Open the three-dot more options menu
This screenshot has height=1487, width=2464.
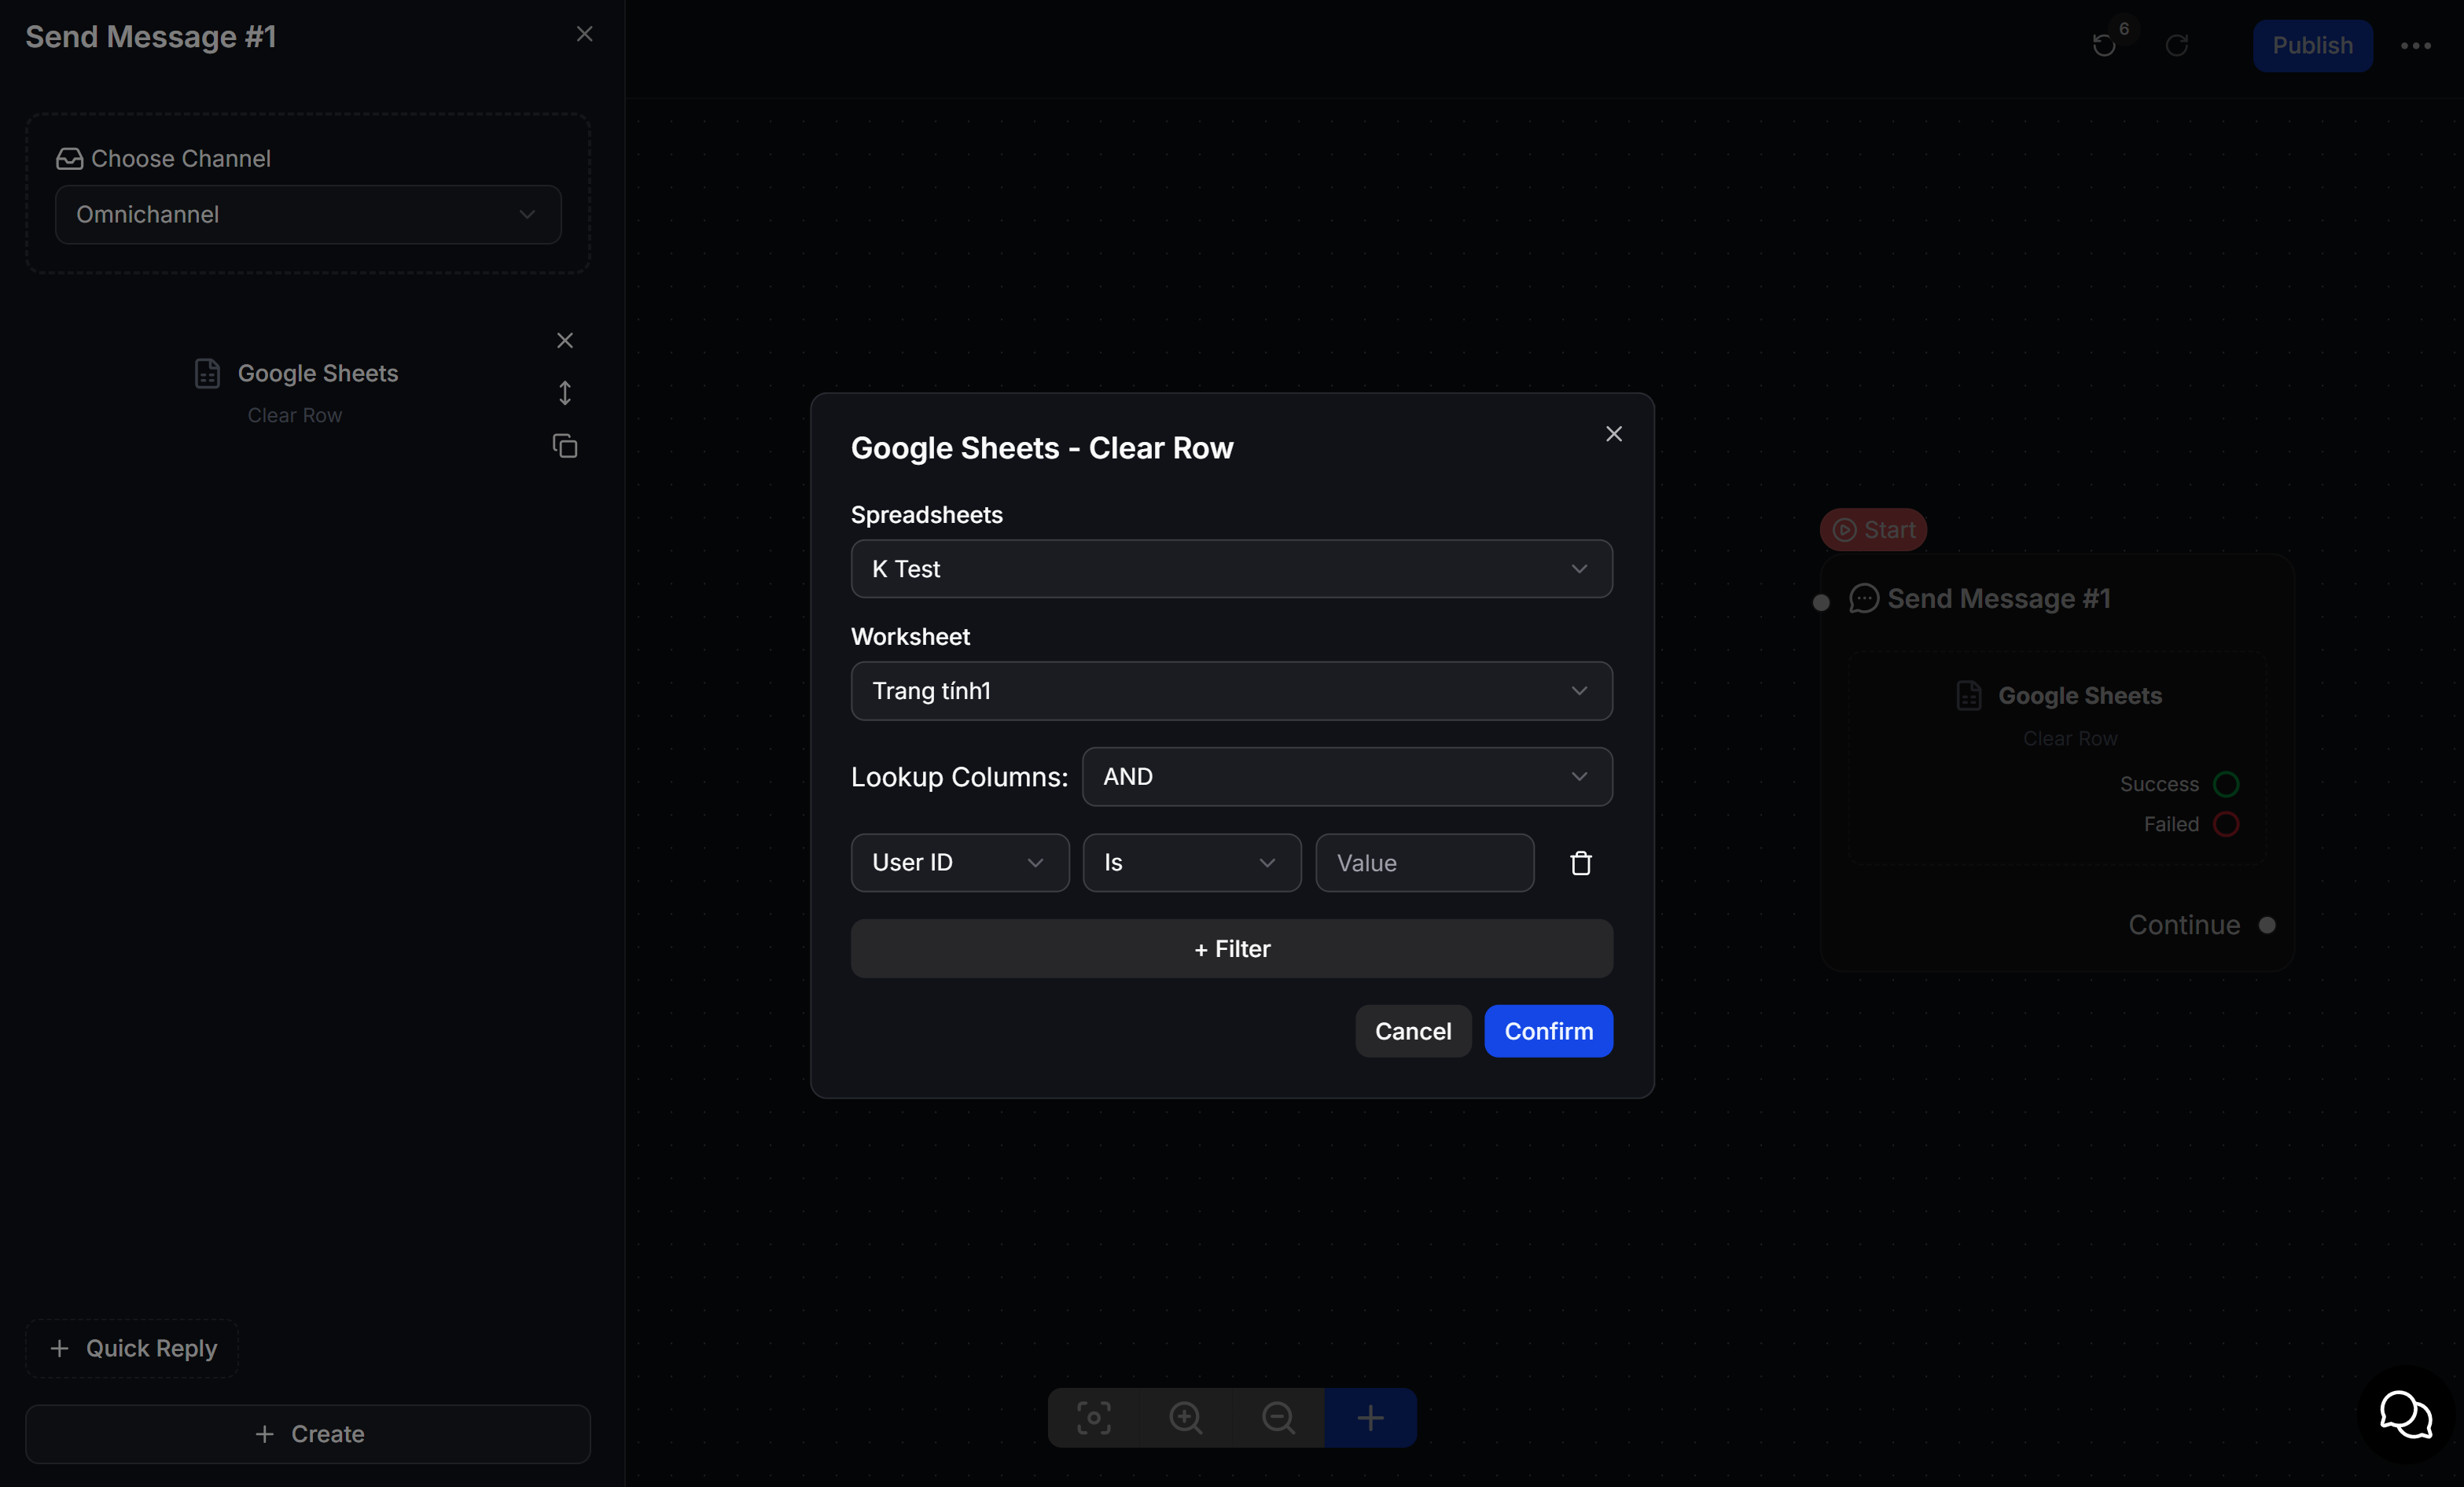coord(2415,46)
